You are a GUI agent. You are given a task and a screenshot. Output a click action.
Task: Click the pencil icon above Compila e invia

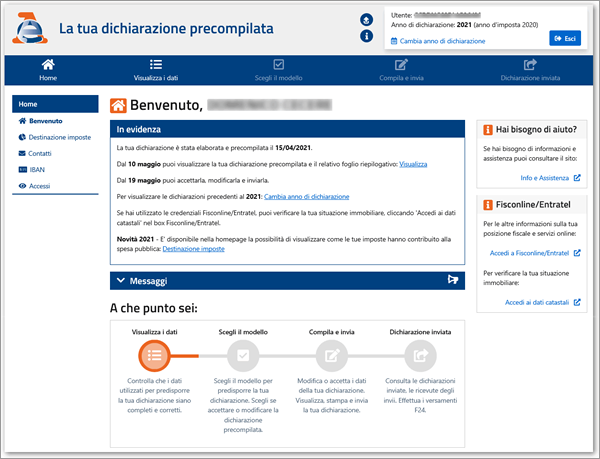[401, 64]
